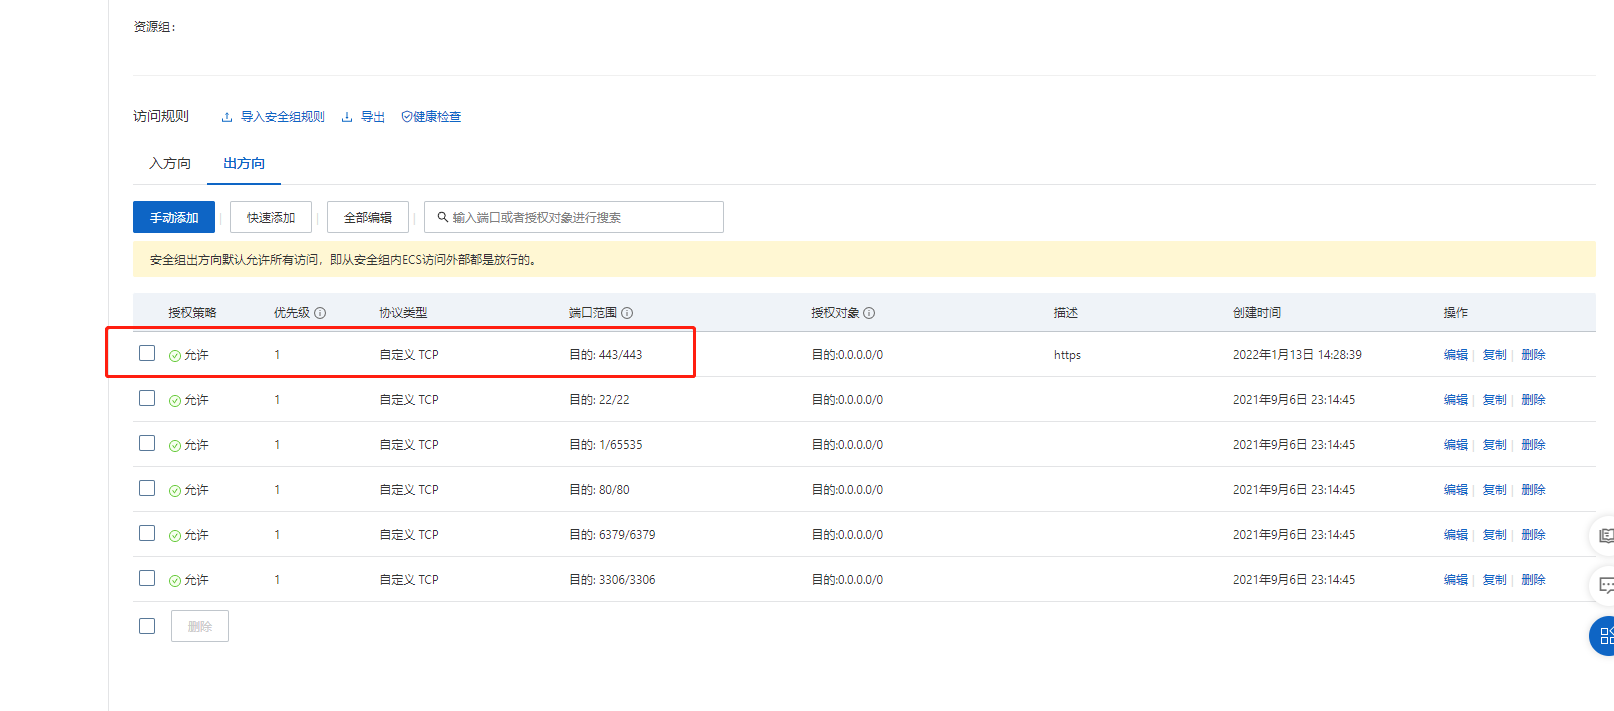Delete the 22/22 rule
Image resolution: width=1614 pixels, height=711 pixels.
1533,400
